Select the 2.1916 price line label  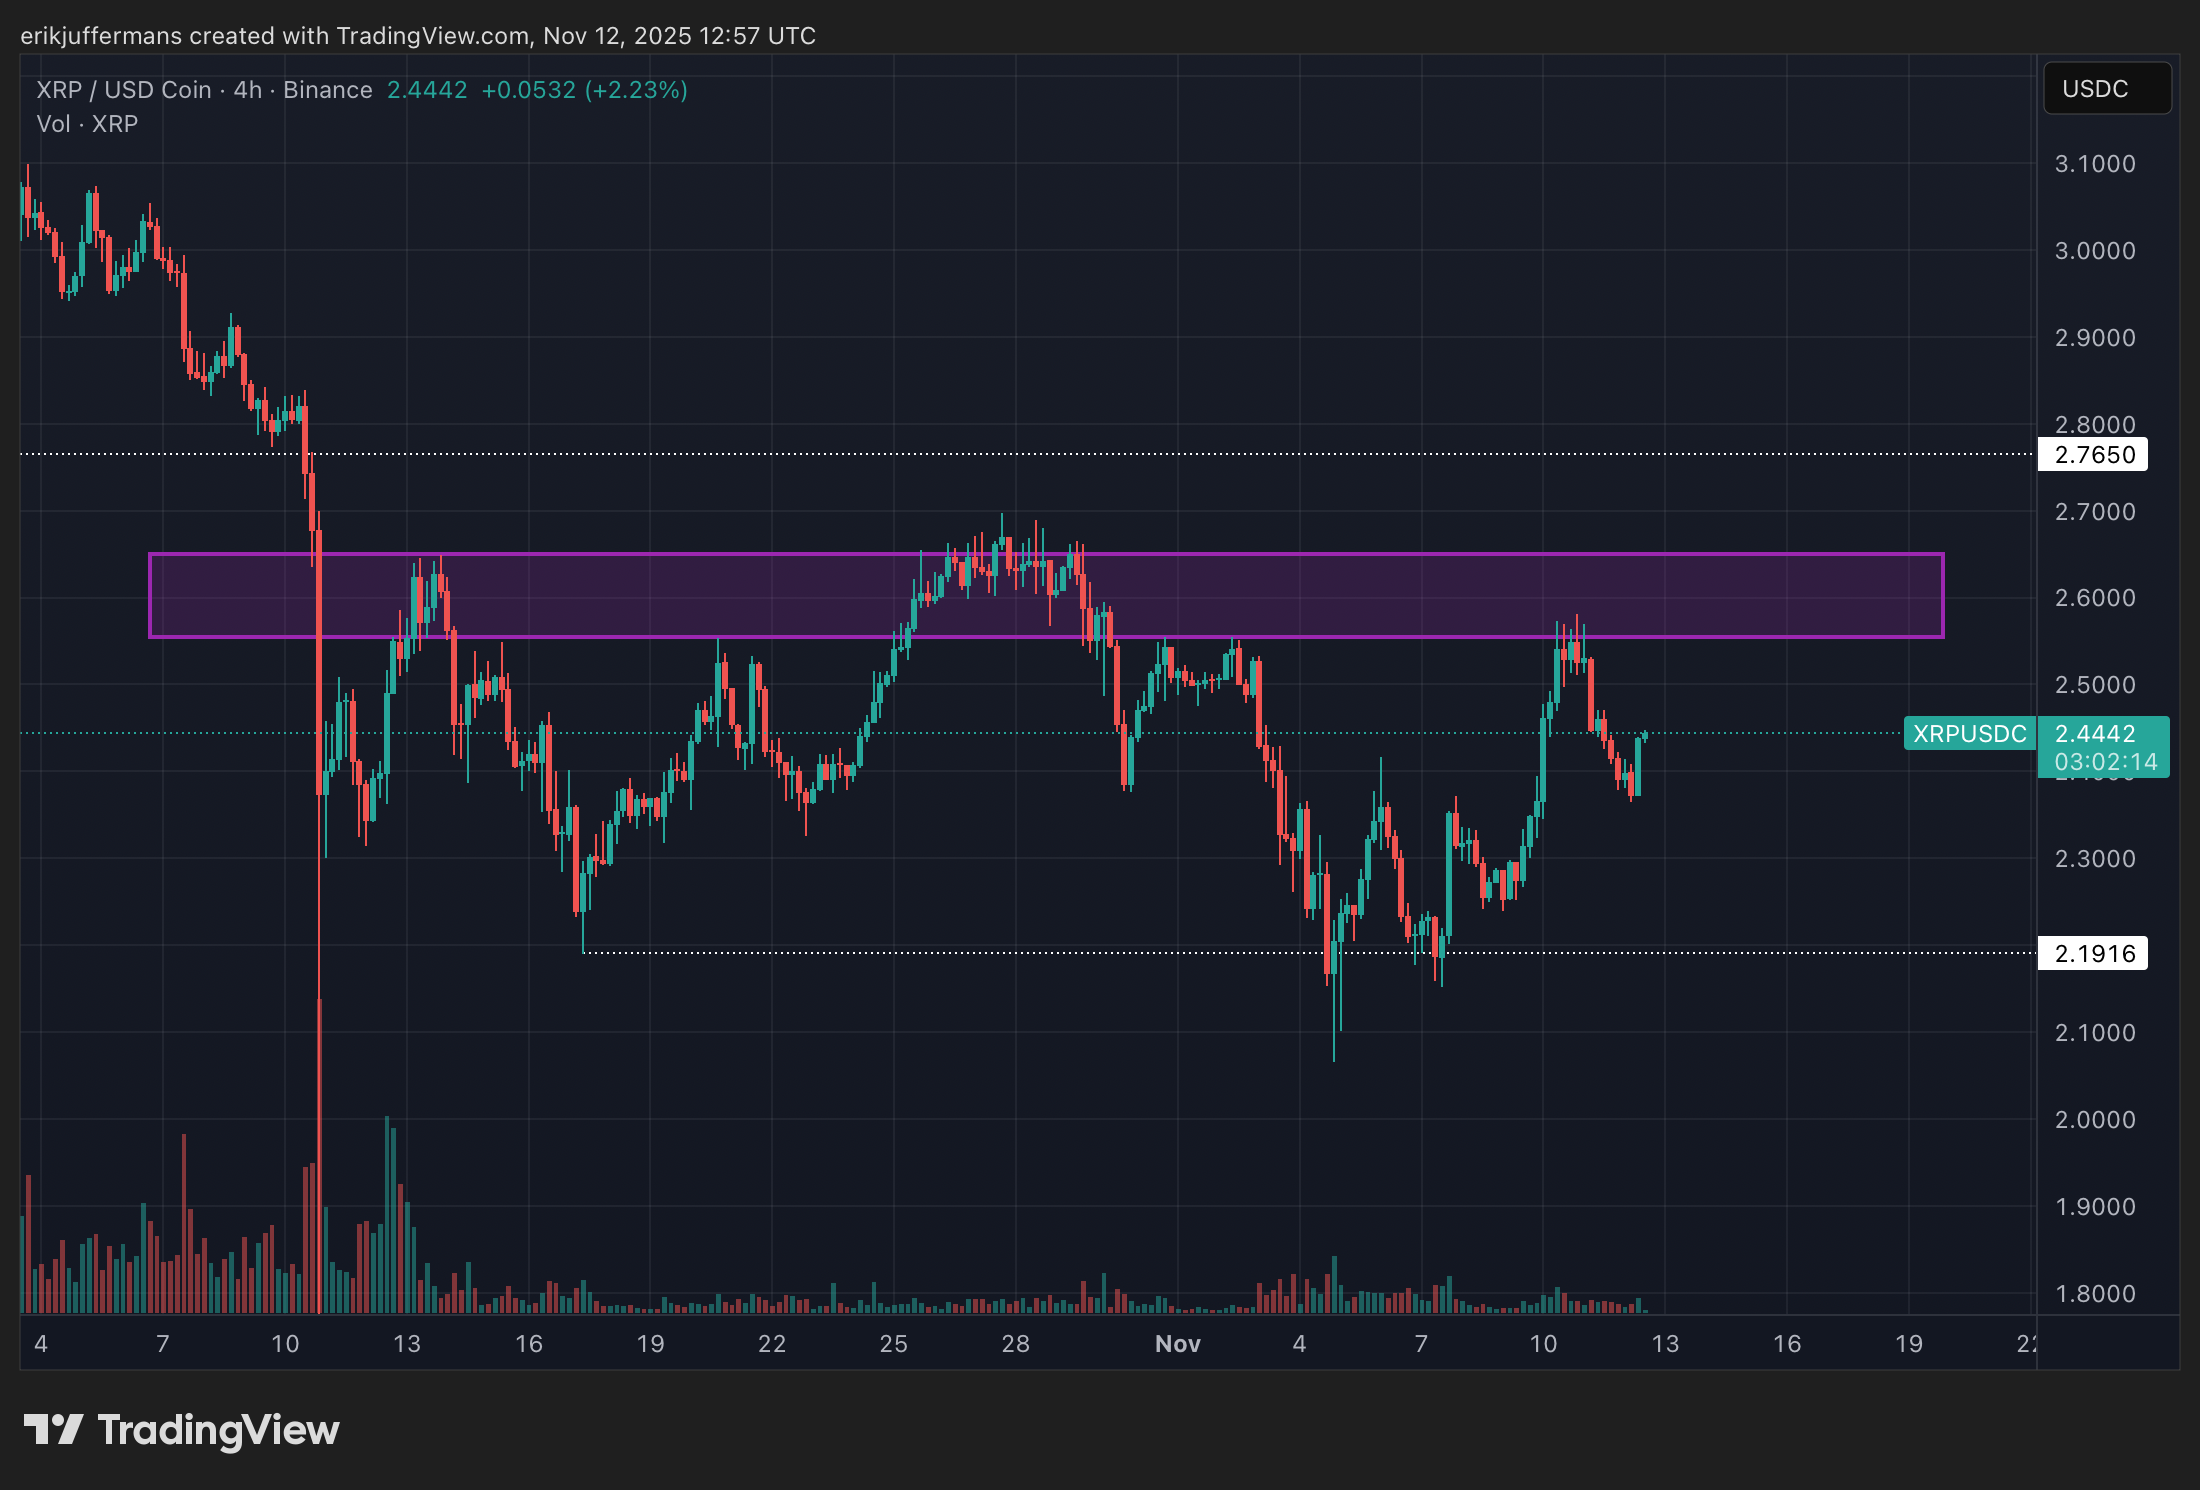point(2093,954)
